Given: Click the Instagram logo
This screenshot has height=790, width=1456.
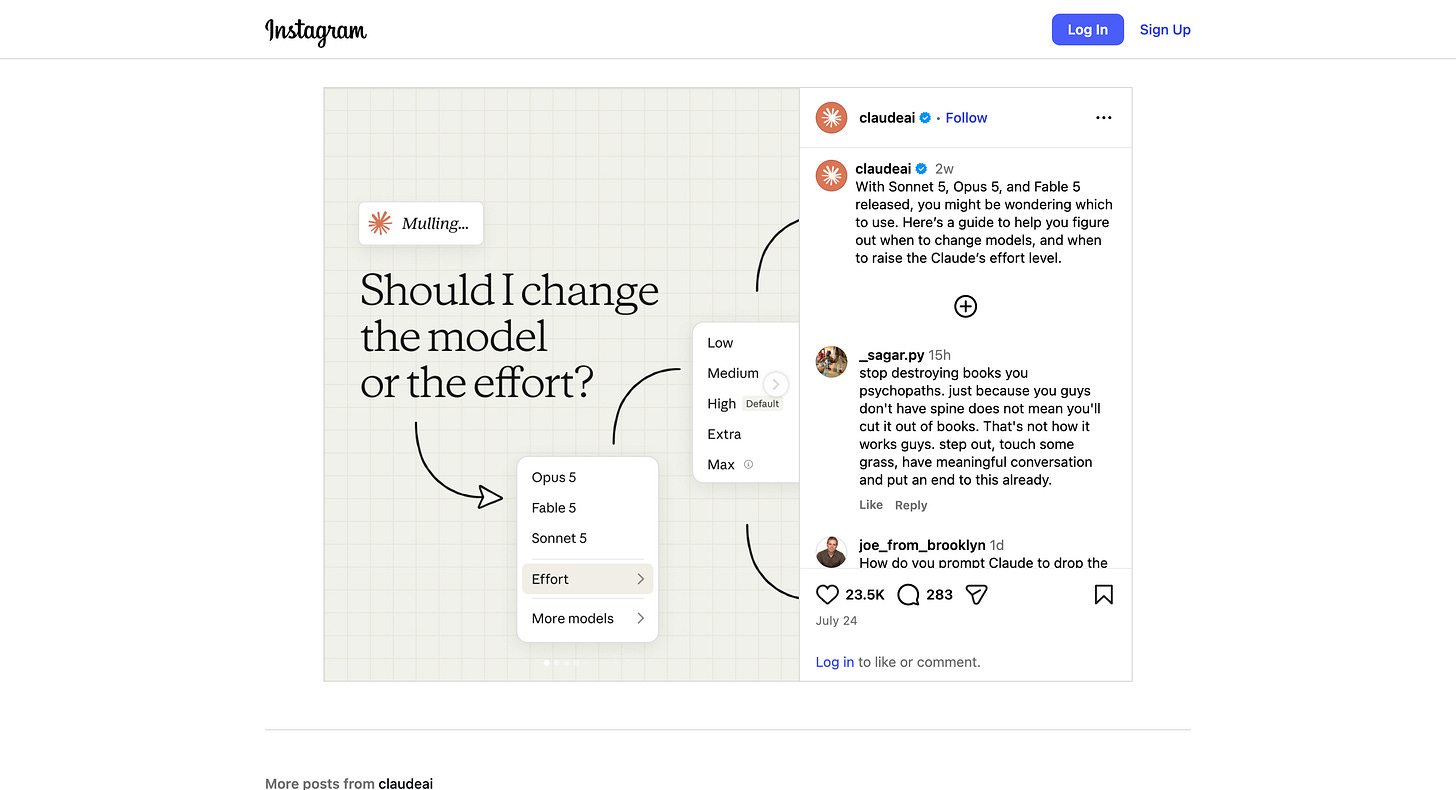Looking at the screenshot, I should [x=316, y=31].
